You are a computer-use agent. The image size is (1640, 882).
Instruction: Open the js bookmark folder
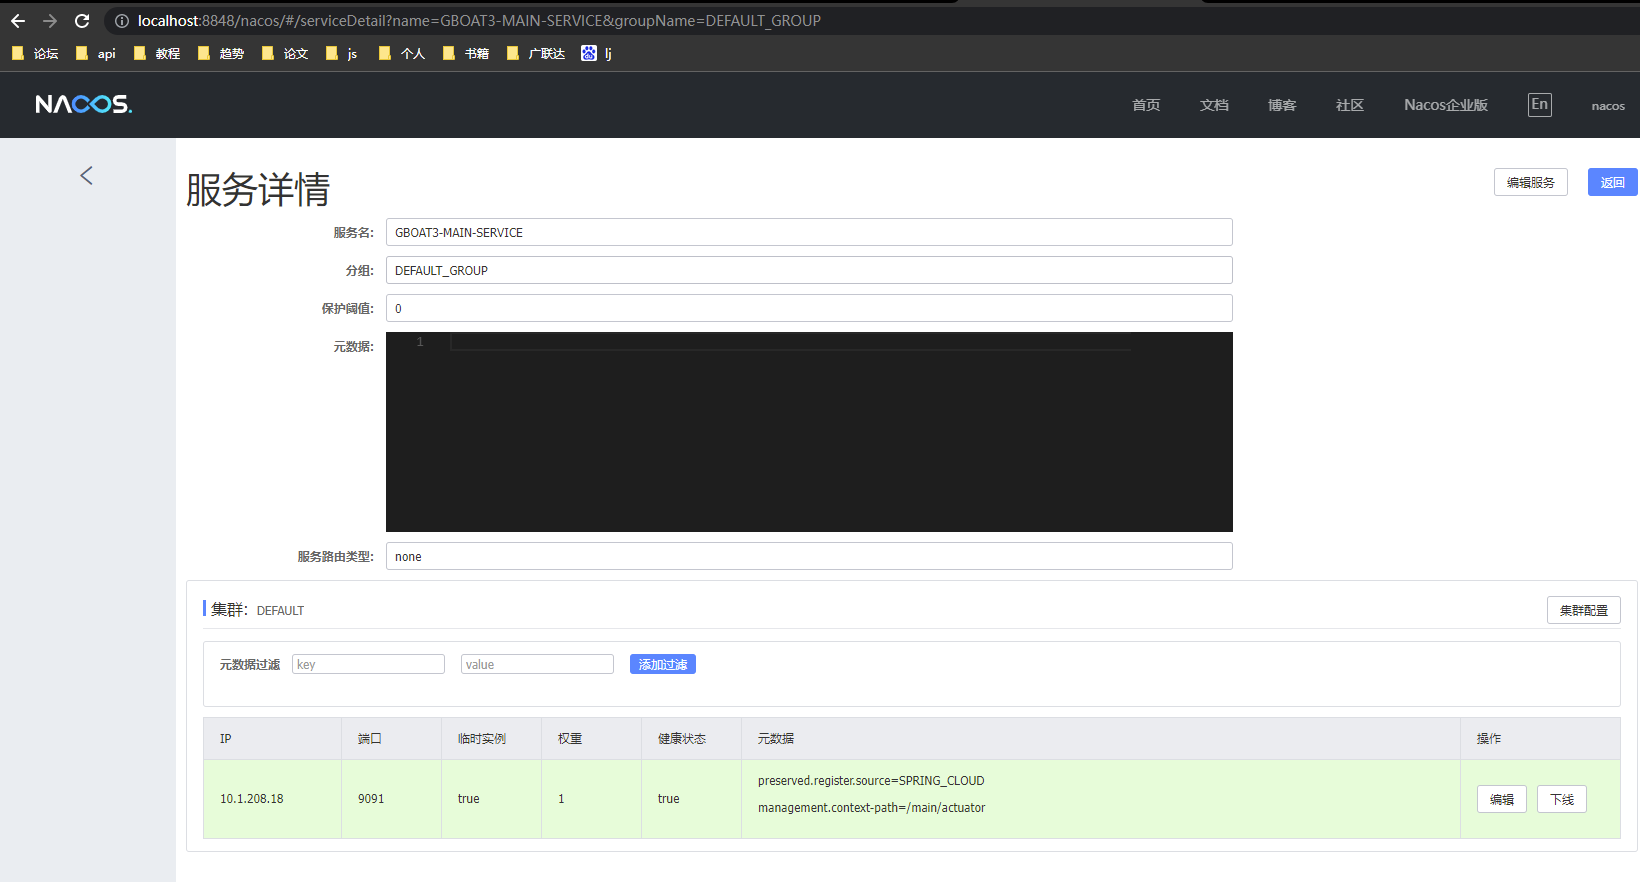(341, 54)
